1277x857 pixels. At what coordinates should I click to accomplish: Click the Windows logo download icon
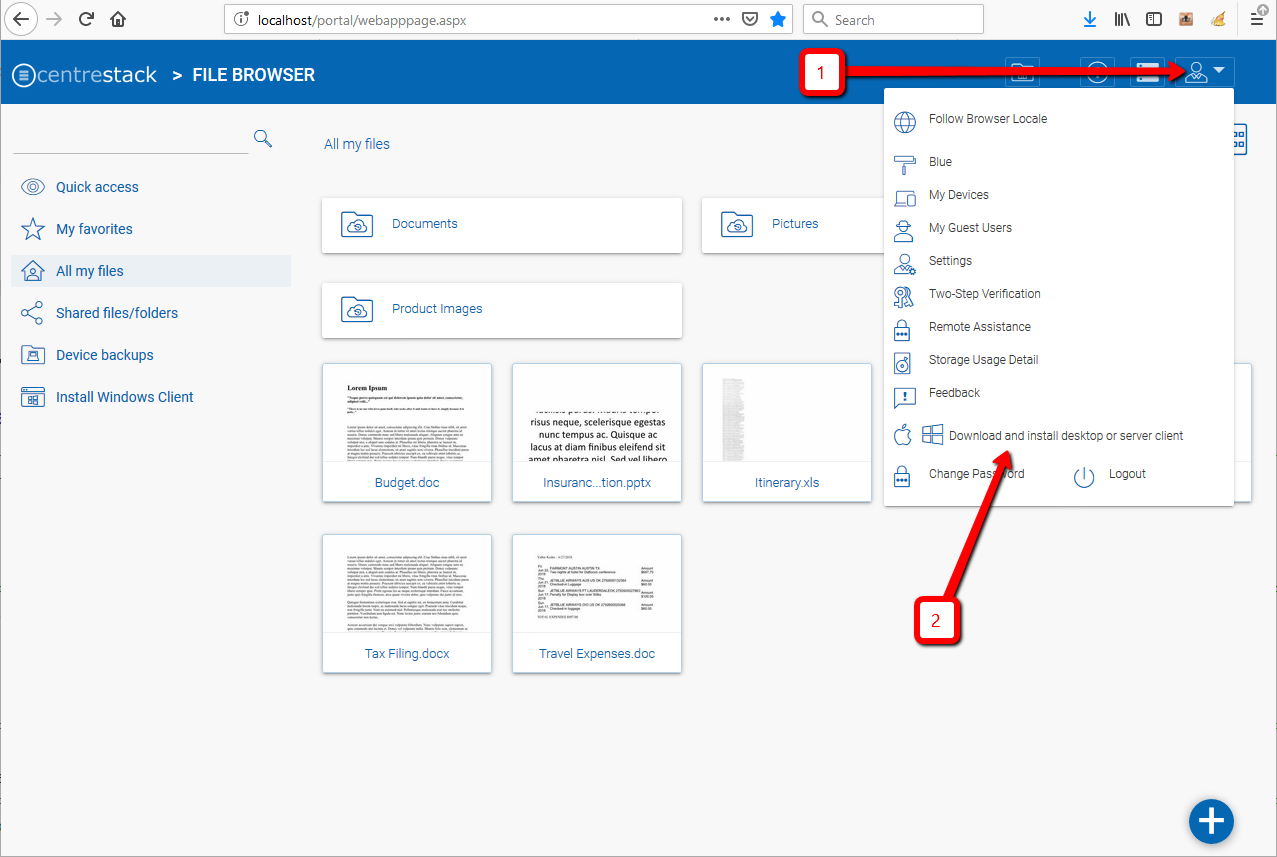(x=933, y=435)
